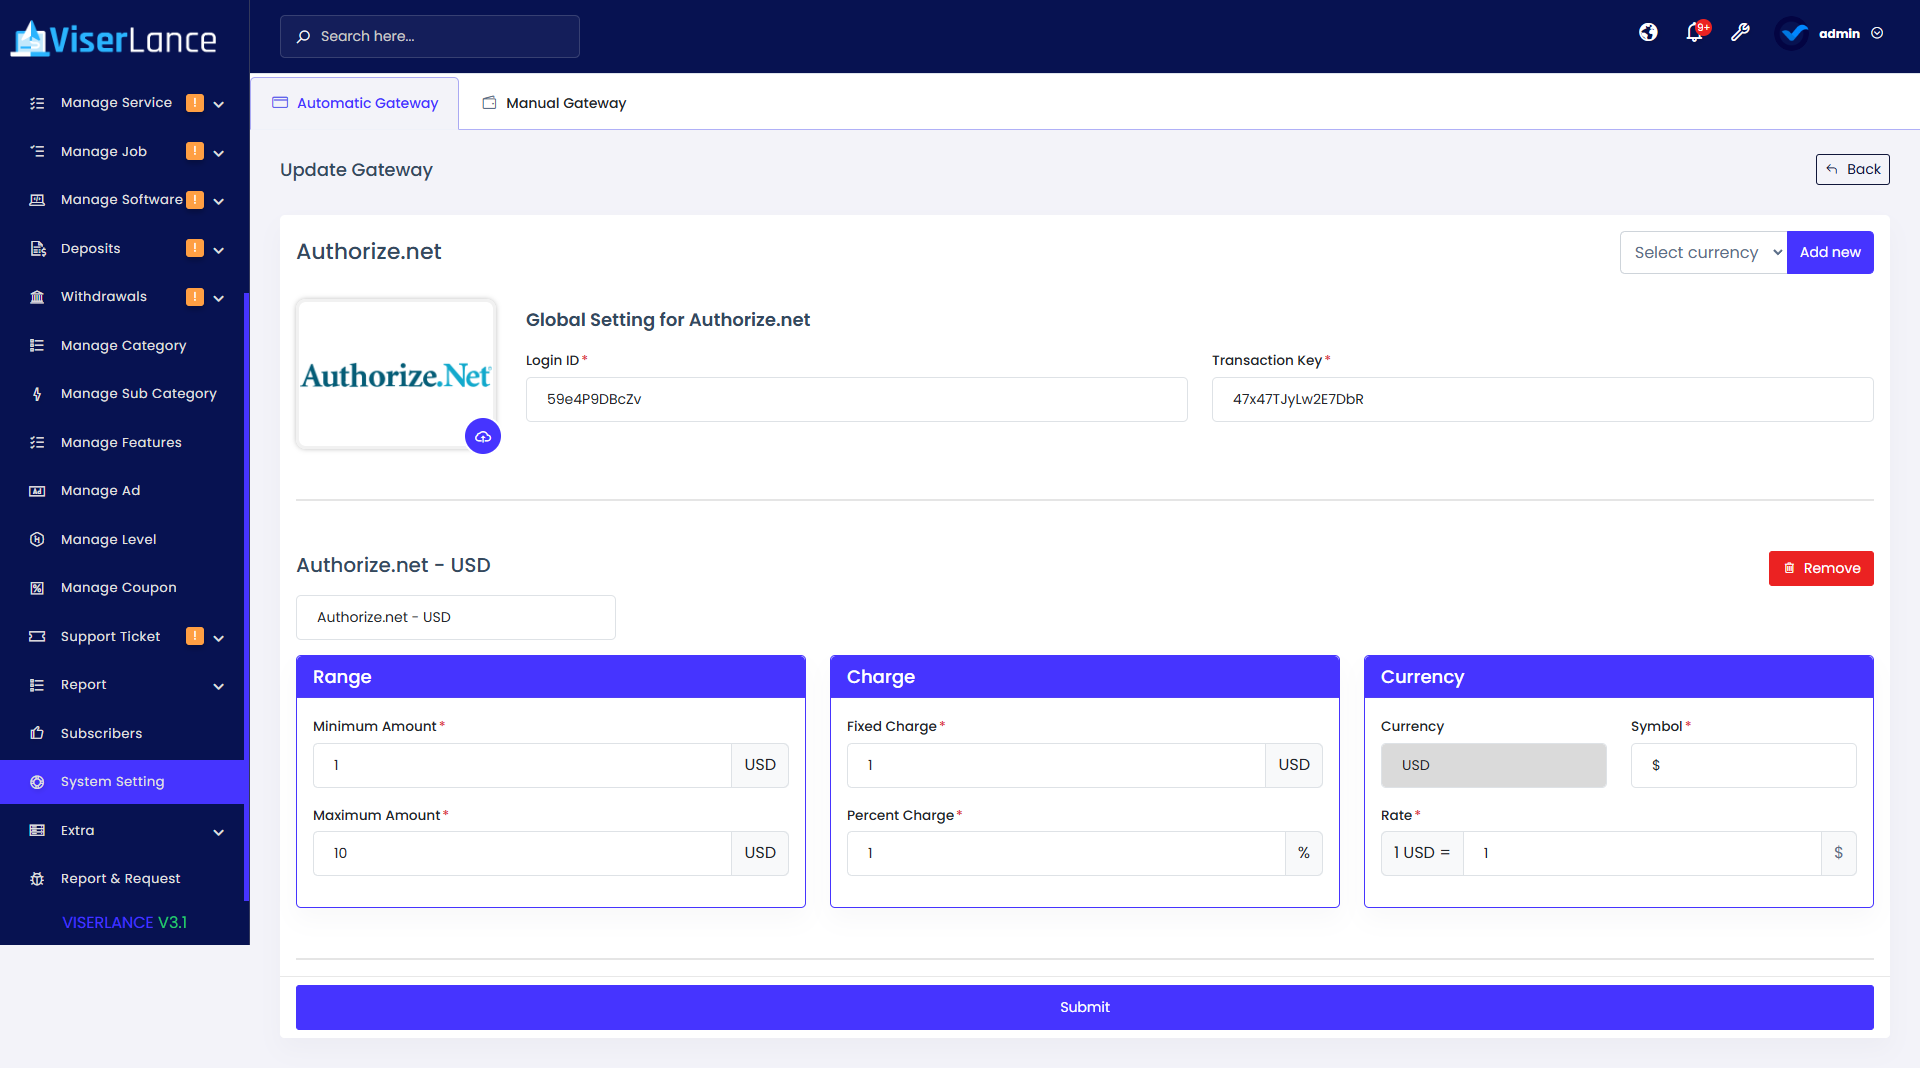Expand the Extra menu chevron
This screenshot has height=1068, width=1920.
coord(218,832)
